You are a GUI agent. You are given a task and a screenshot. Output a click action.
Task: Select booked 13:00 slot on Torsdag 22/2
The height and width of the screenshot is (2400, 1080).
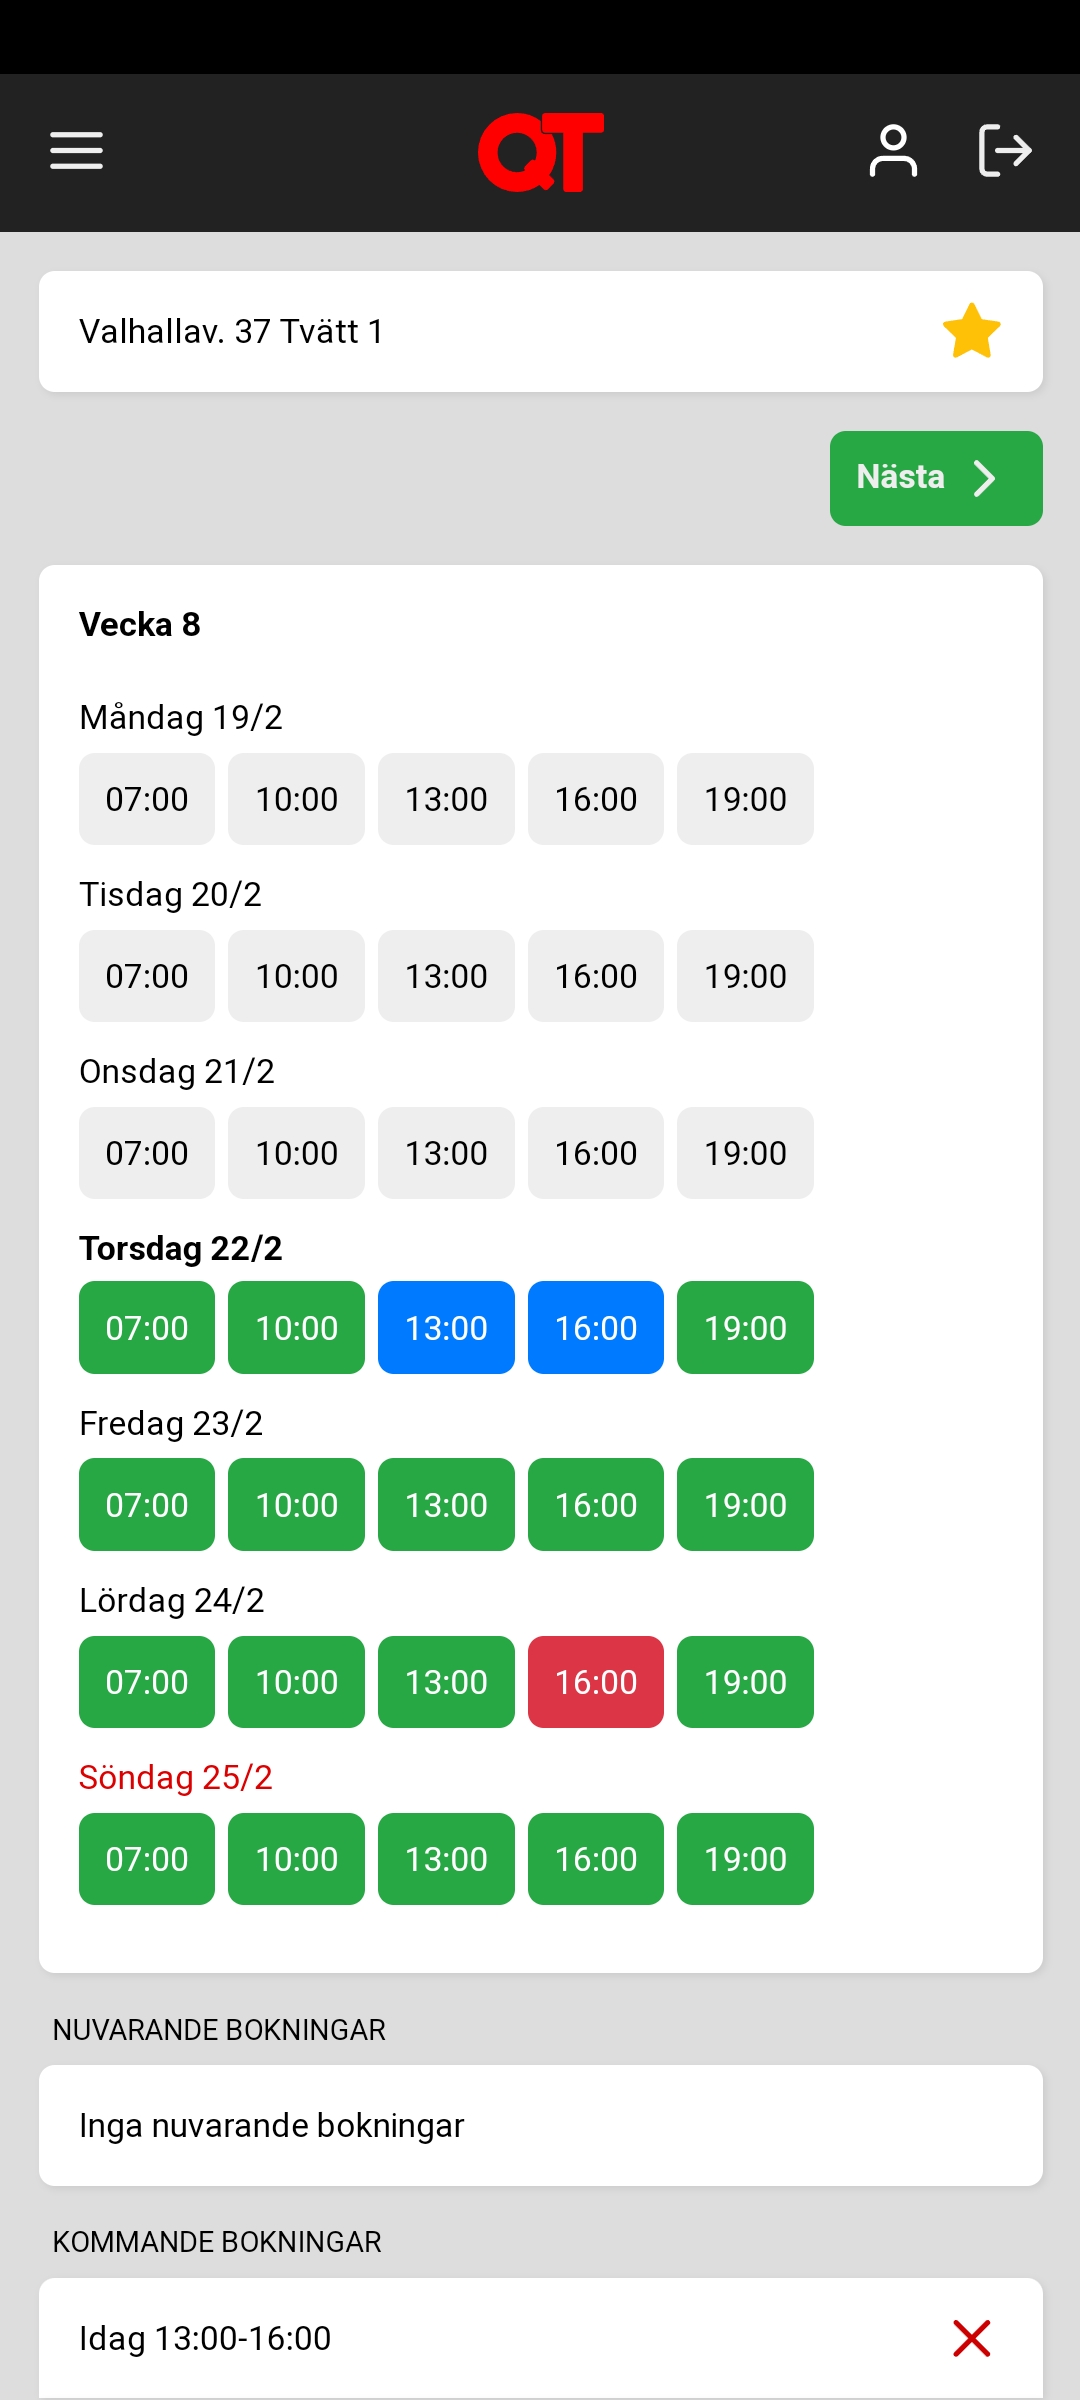pos(446,1328)
